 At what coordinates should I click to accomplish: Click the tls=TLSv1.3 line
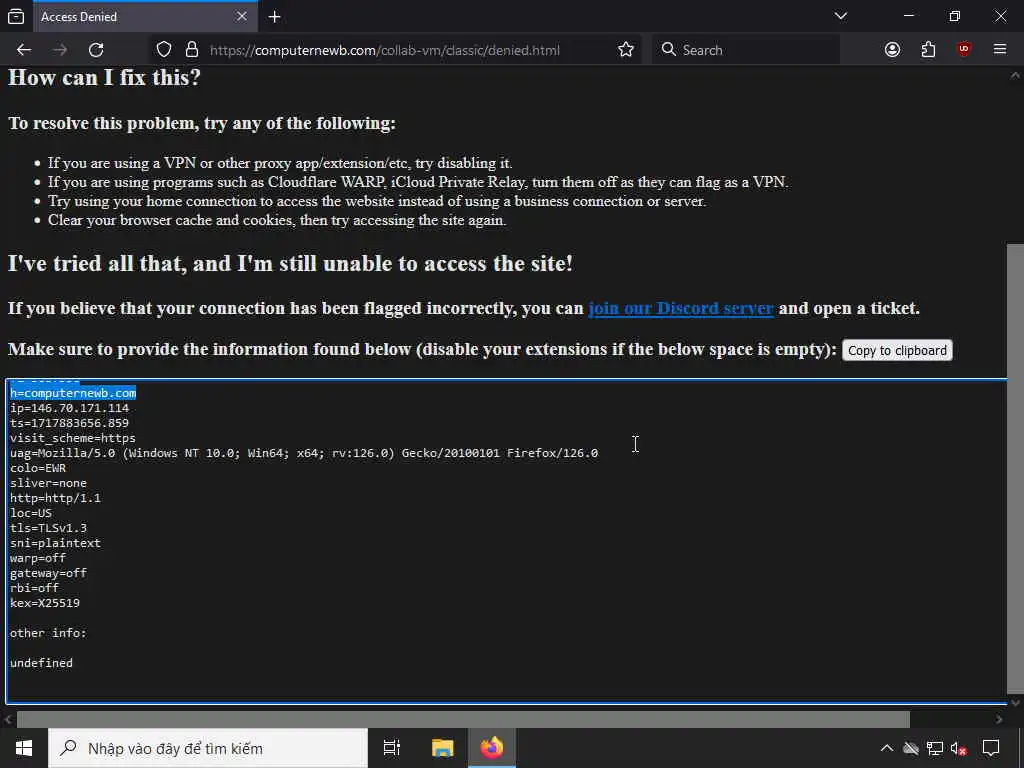click(x=48, y=528)
